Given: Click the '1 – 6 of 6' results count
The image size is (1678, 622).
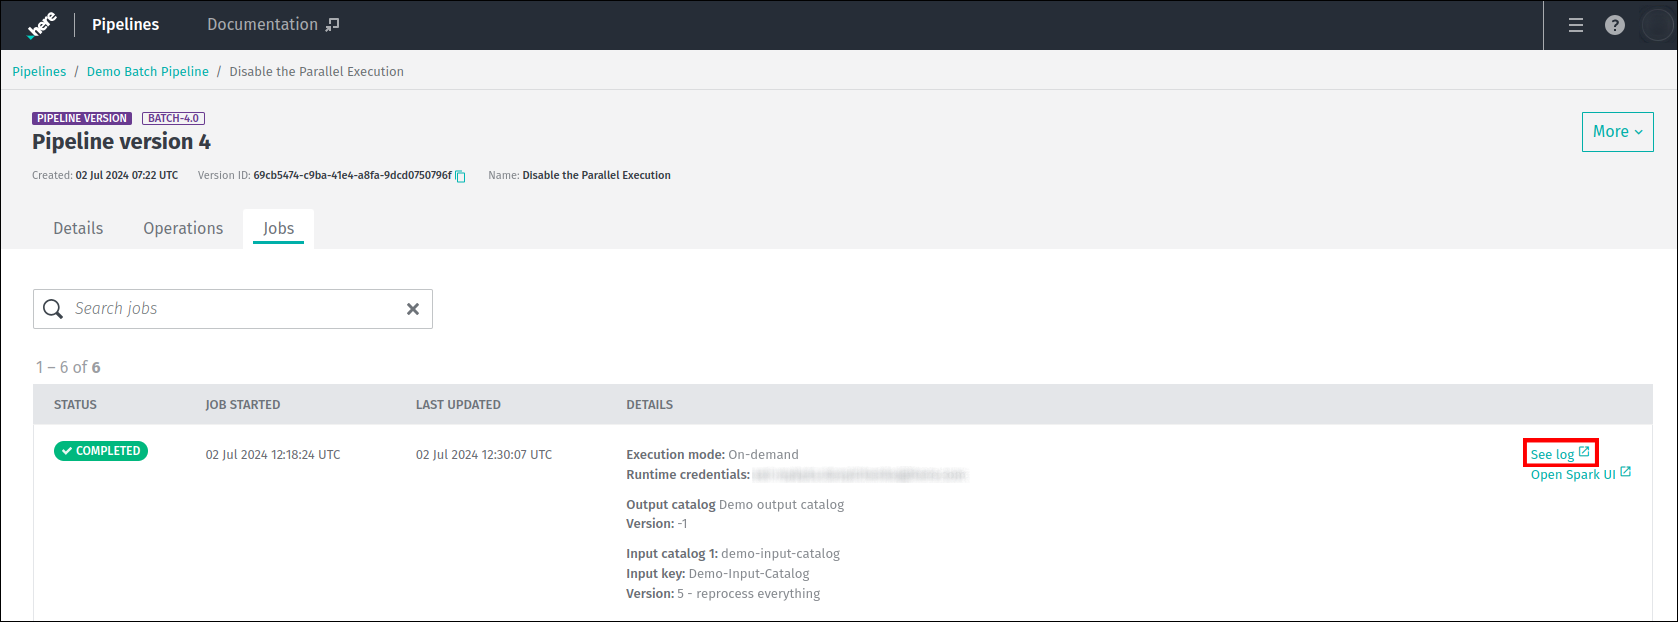Looking at the screenshot, I should pos(68,367).
